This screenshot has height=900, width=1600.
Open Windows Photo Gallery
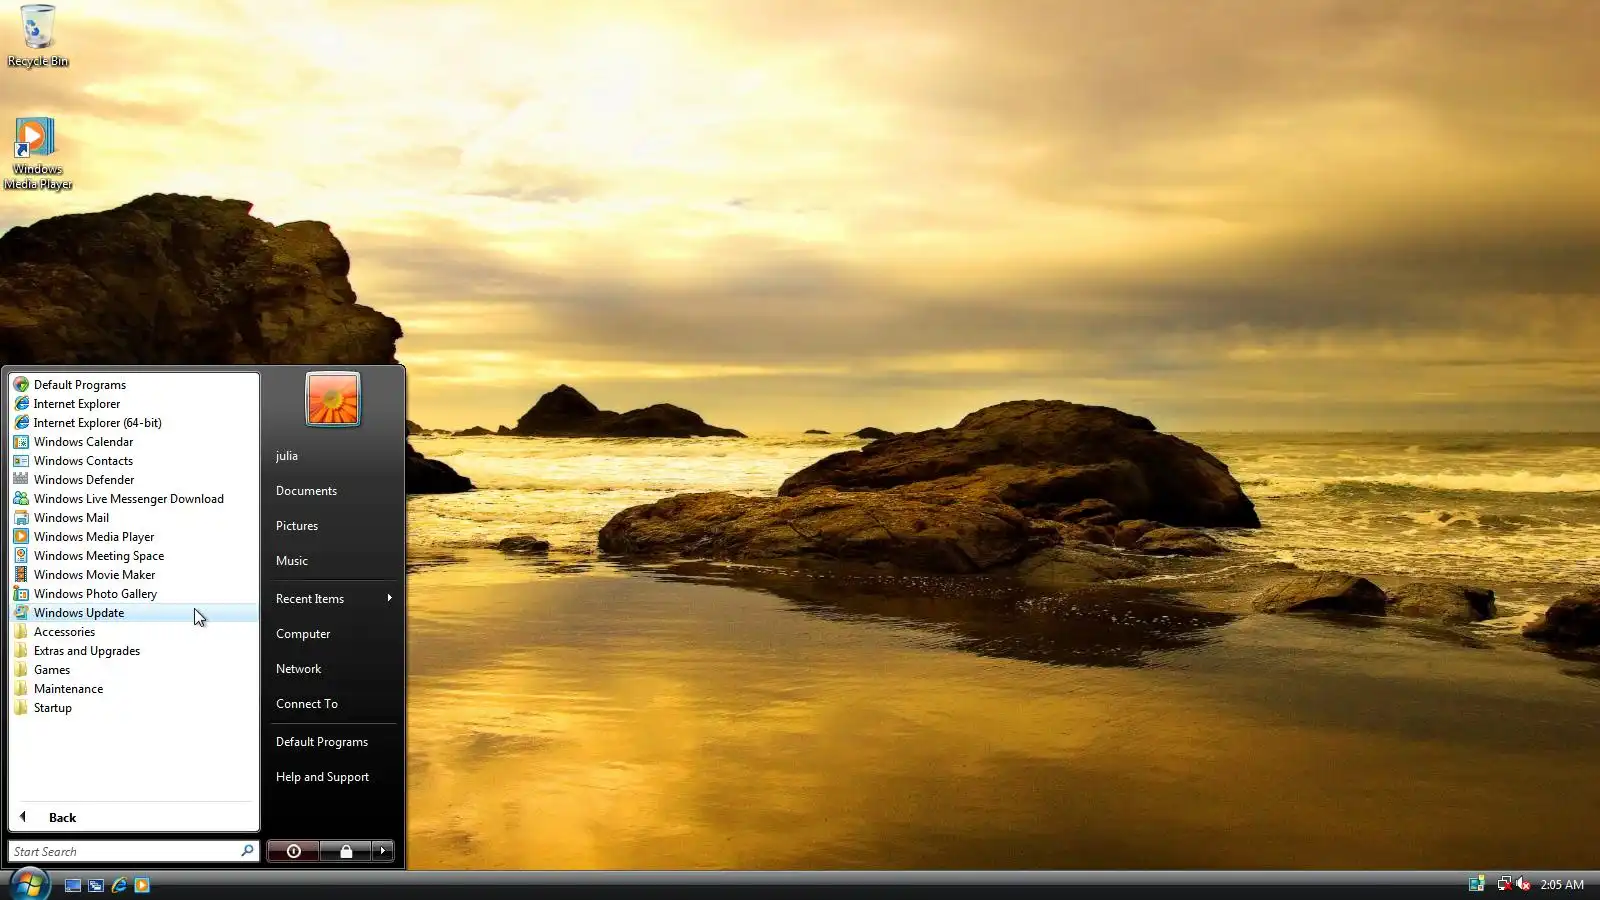coord(134,594)
